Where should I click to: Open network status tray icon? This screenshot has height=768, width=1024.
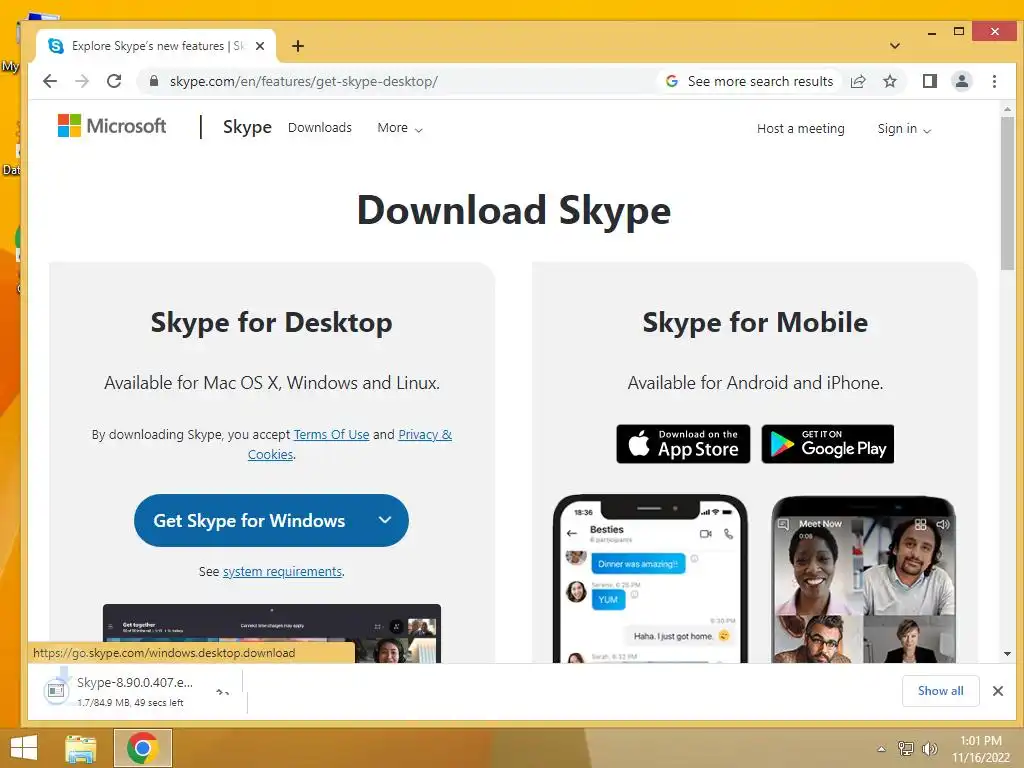tap(906, 748)
